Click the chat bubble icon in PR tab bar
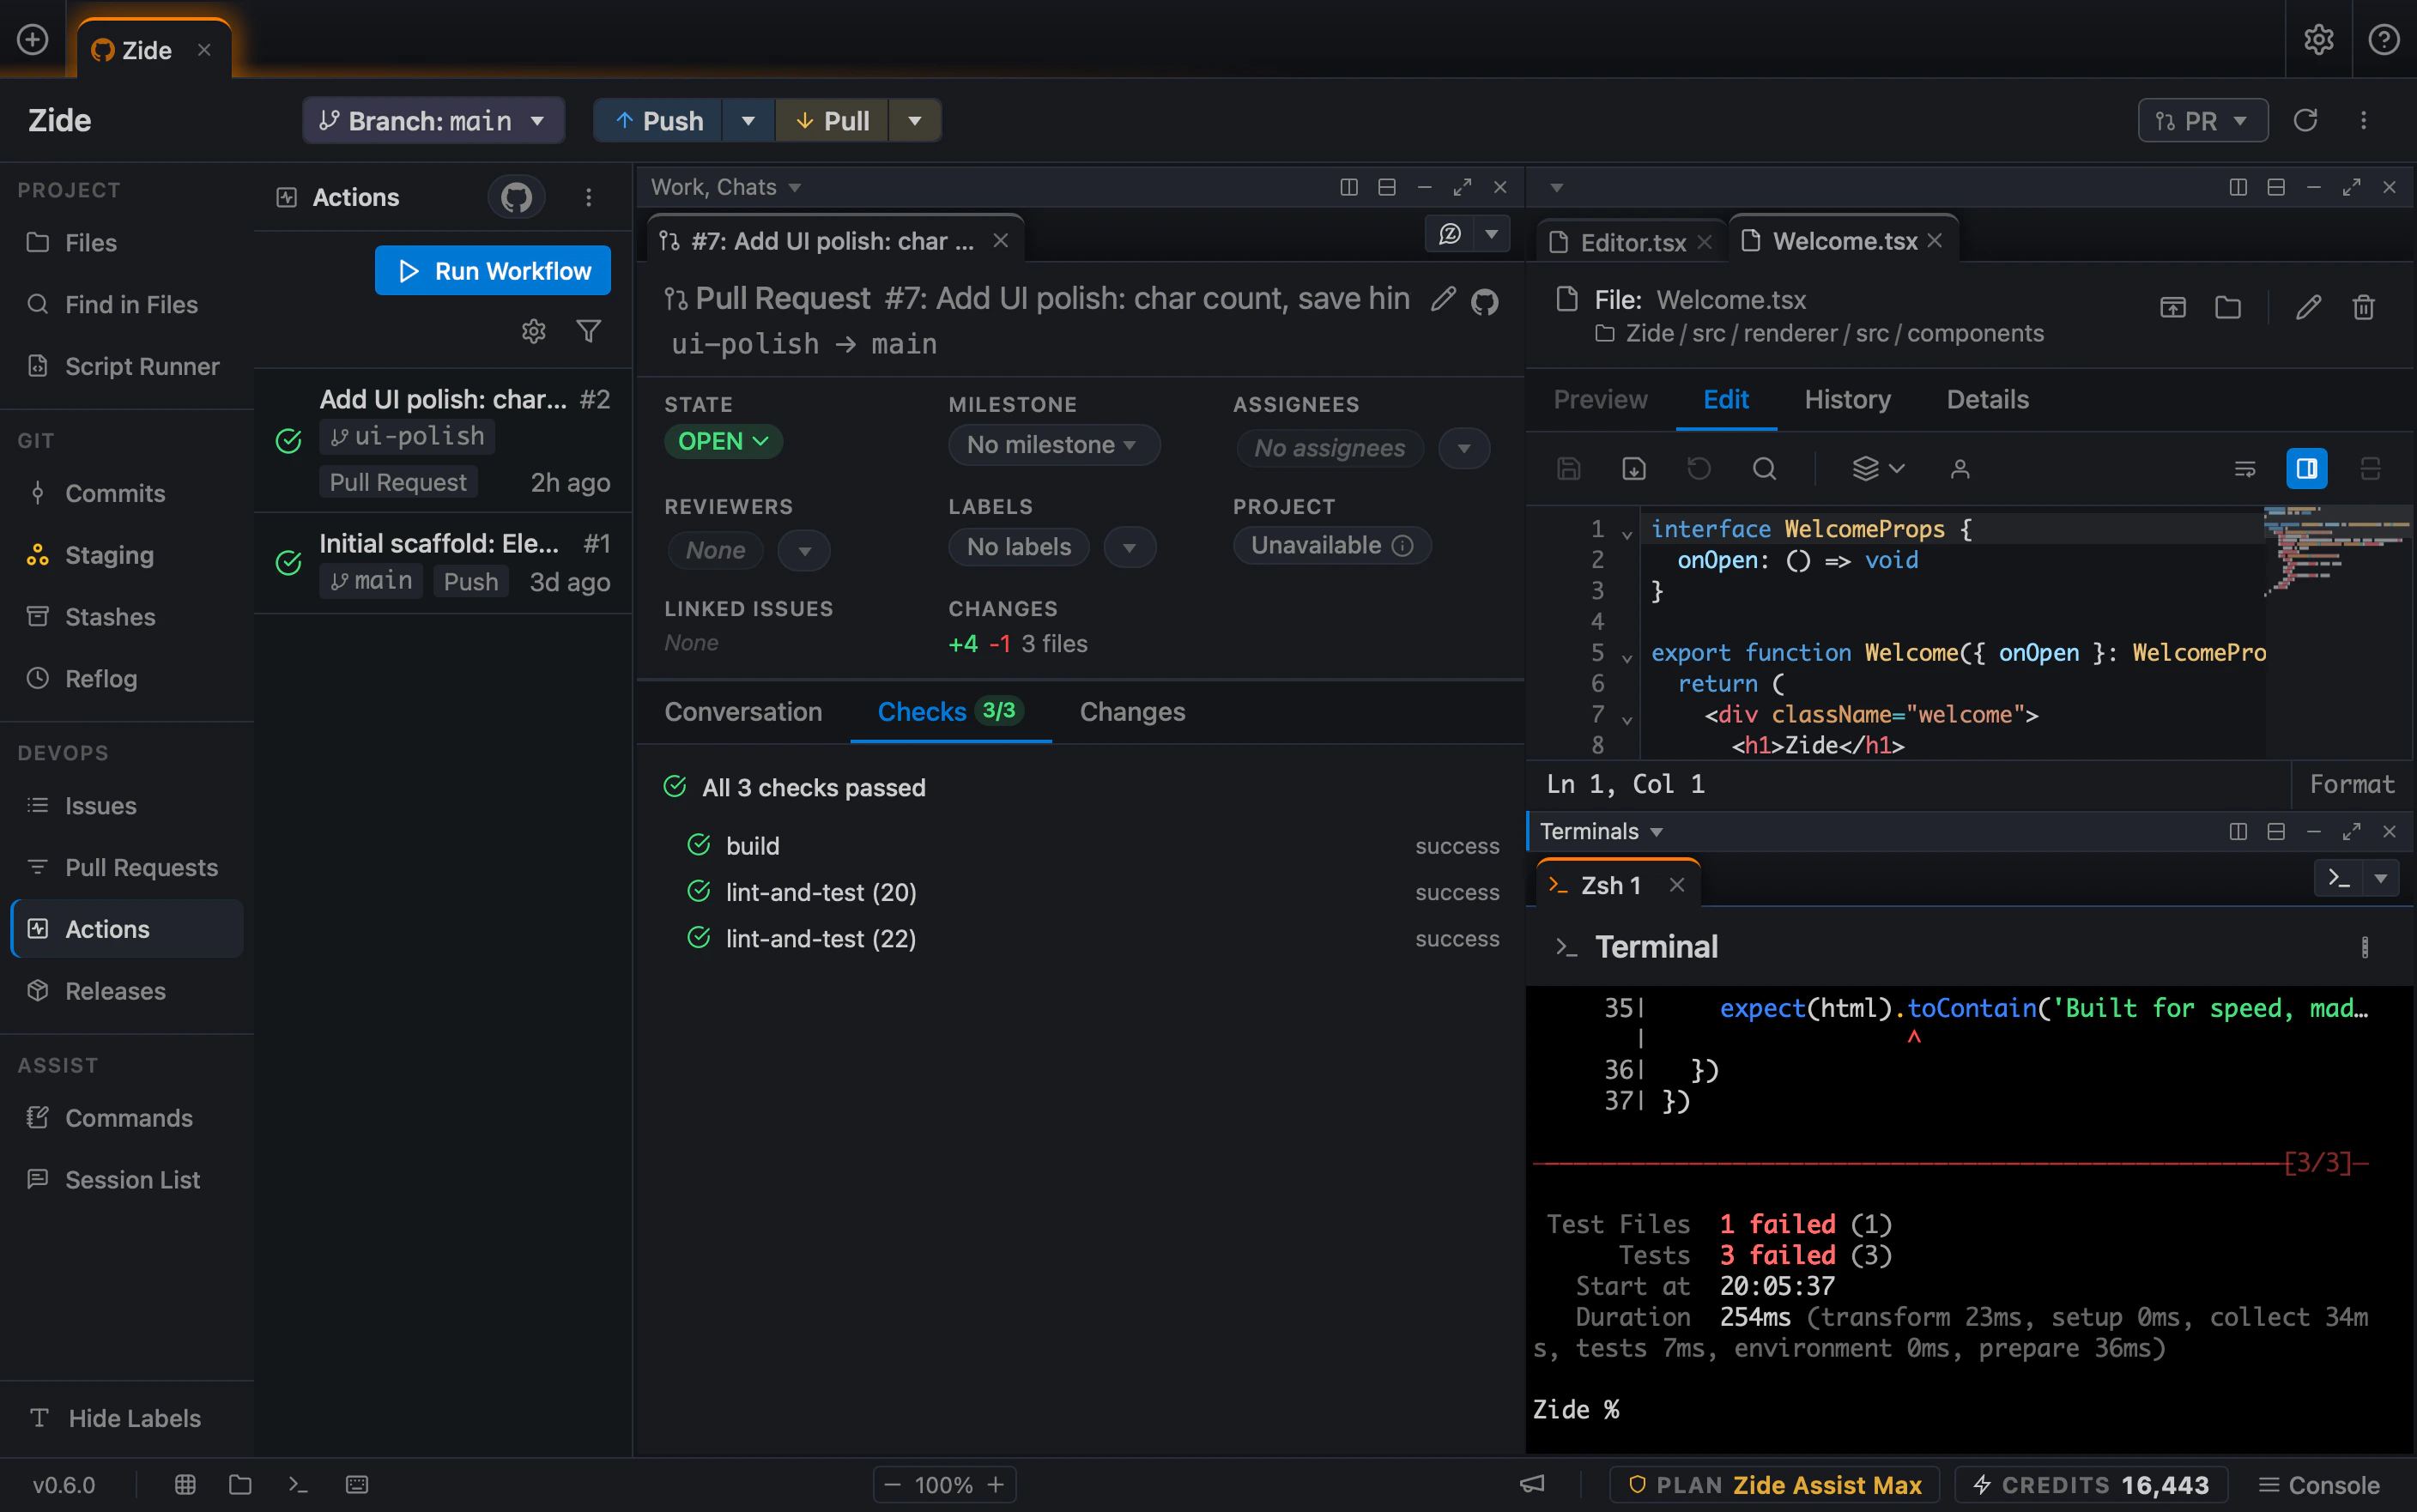Viewport: 2417px width, 1512px height. click(1450, 234)
